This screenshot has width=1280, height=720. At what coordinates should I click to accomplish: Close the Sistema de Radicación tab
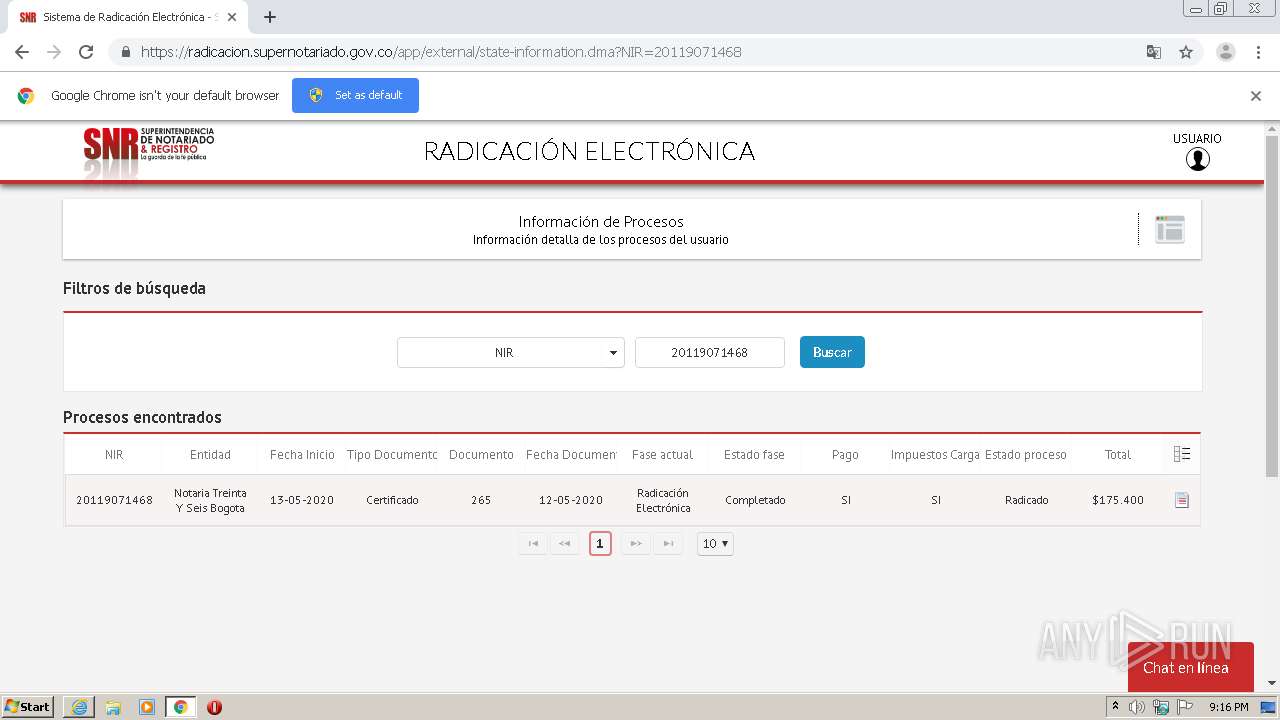232,17
